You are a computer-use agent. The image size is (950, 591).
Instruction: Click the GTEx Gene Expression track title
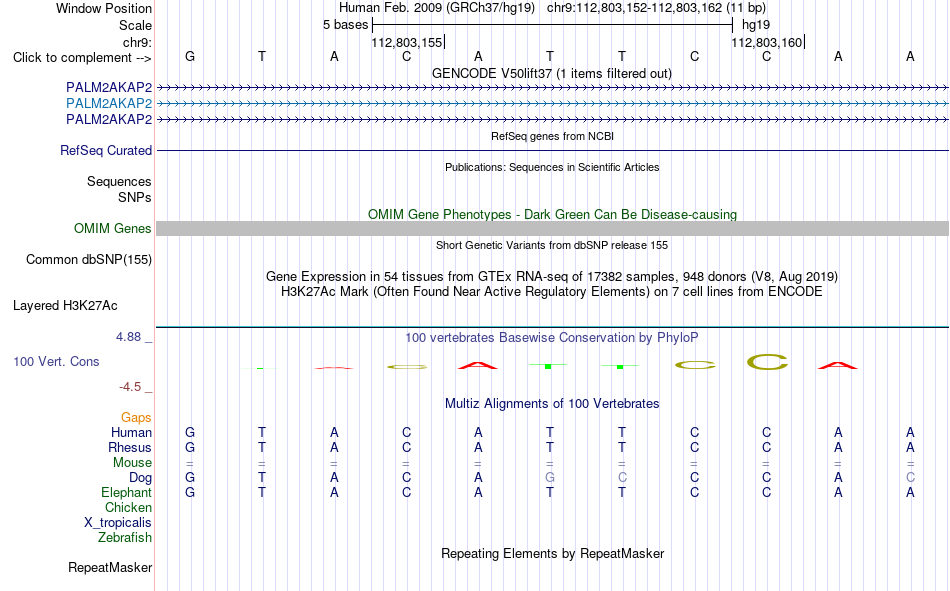[x=552, y=276]
